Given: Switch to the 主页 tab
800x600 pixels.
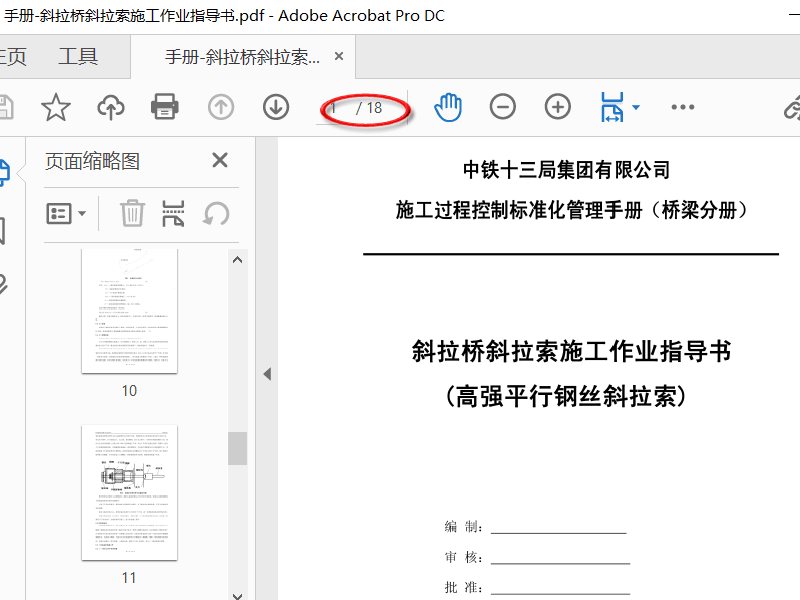Looking at the screenshot, I should [x=13, y=57].
